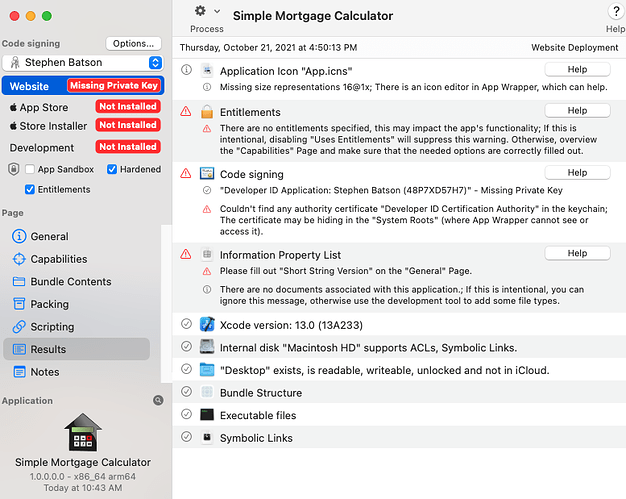Click the Information Property List warning triangle
626x499 pixels.
point(186,254)
